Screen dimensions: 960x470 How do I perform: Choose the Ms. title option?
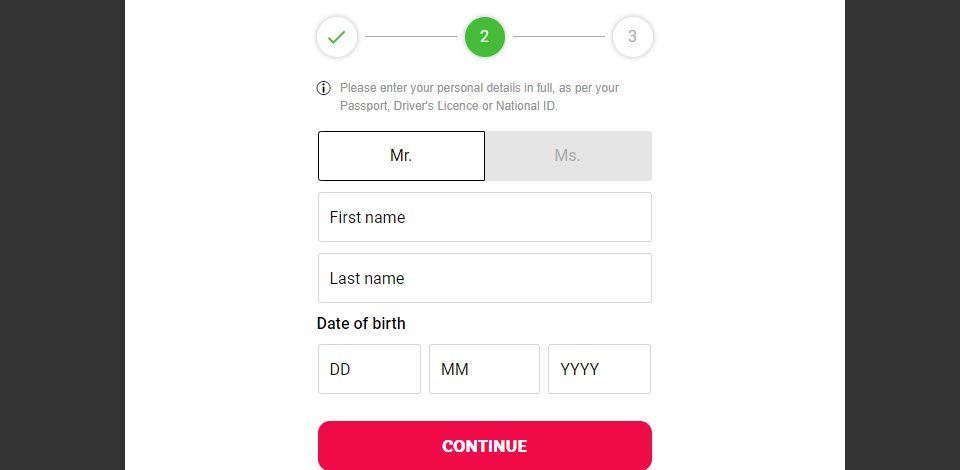tap(568, 155)
